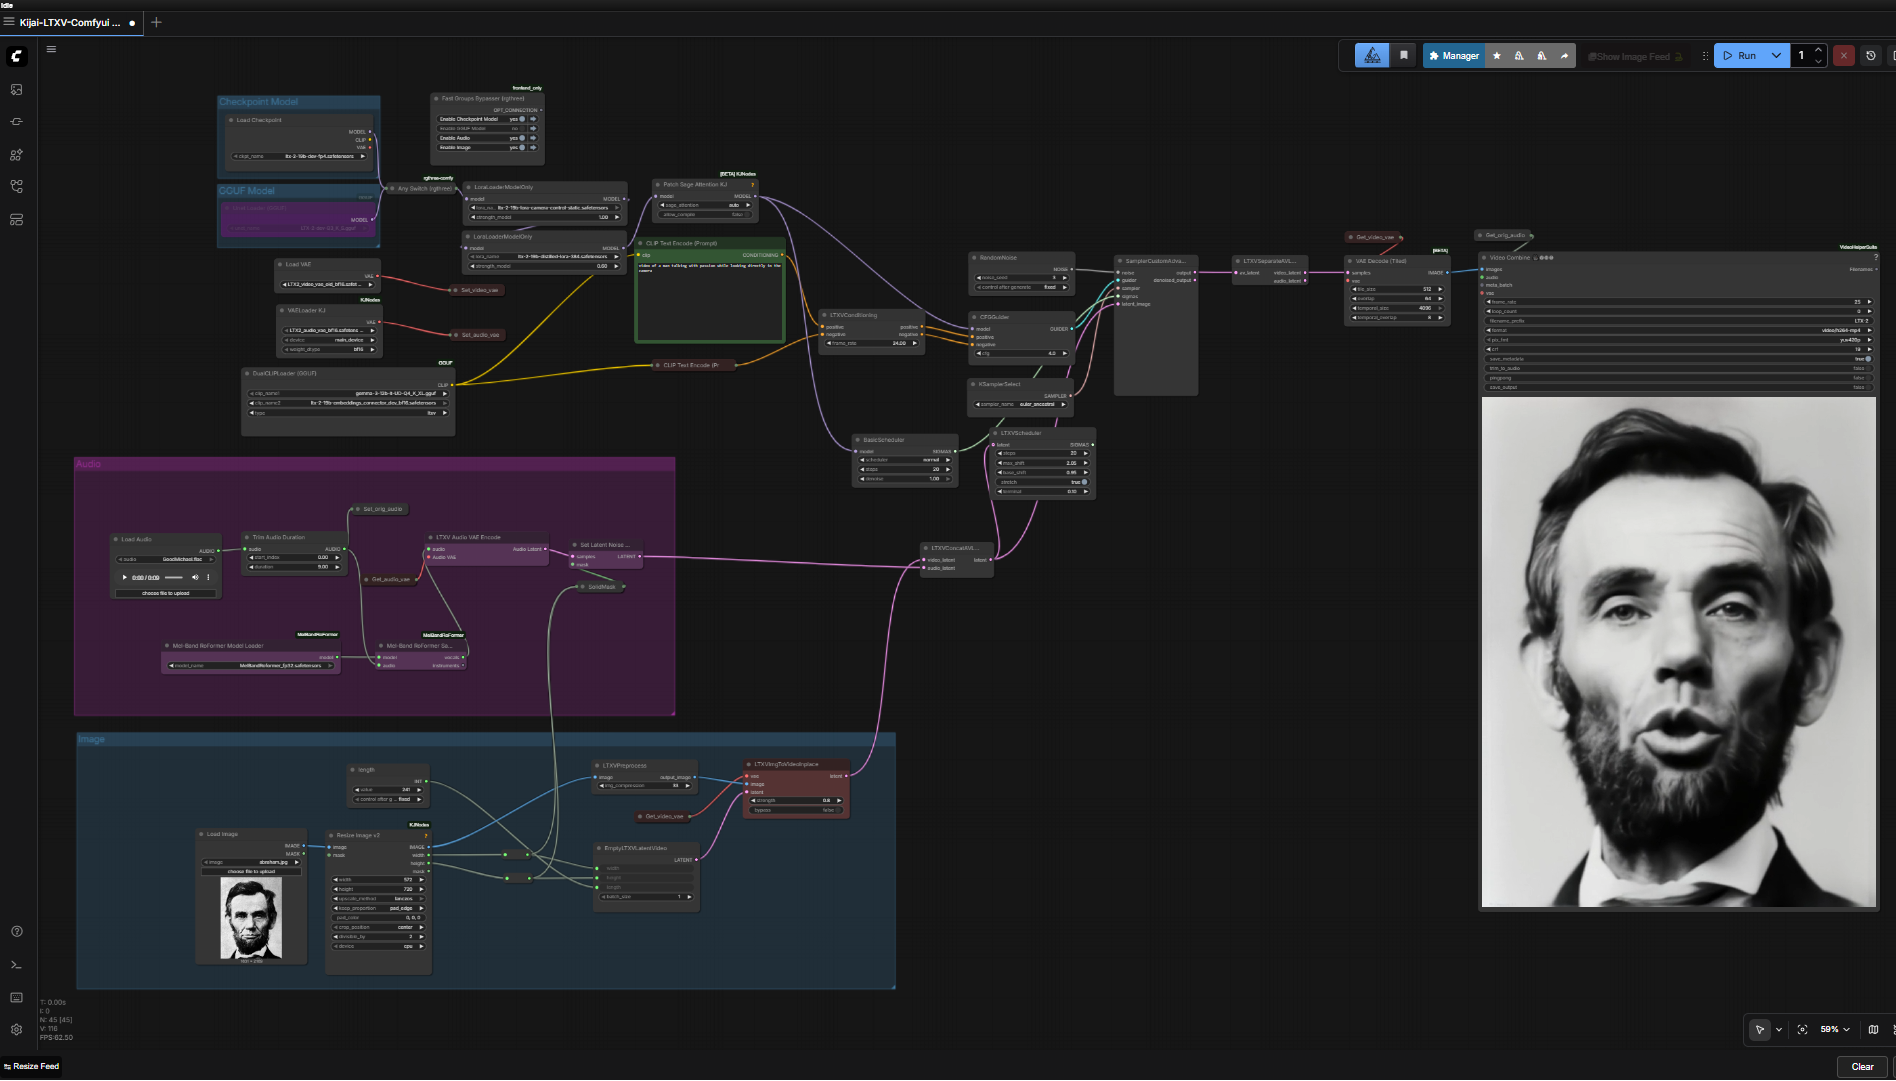Cancel current run with red X button

click(x=1844, y=56)
